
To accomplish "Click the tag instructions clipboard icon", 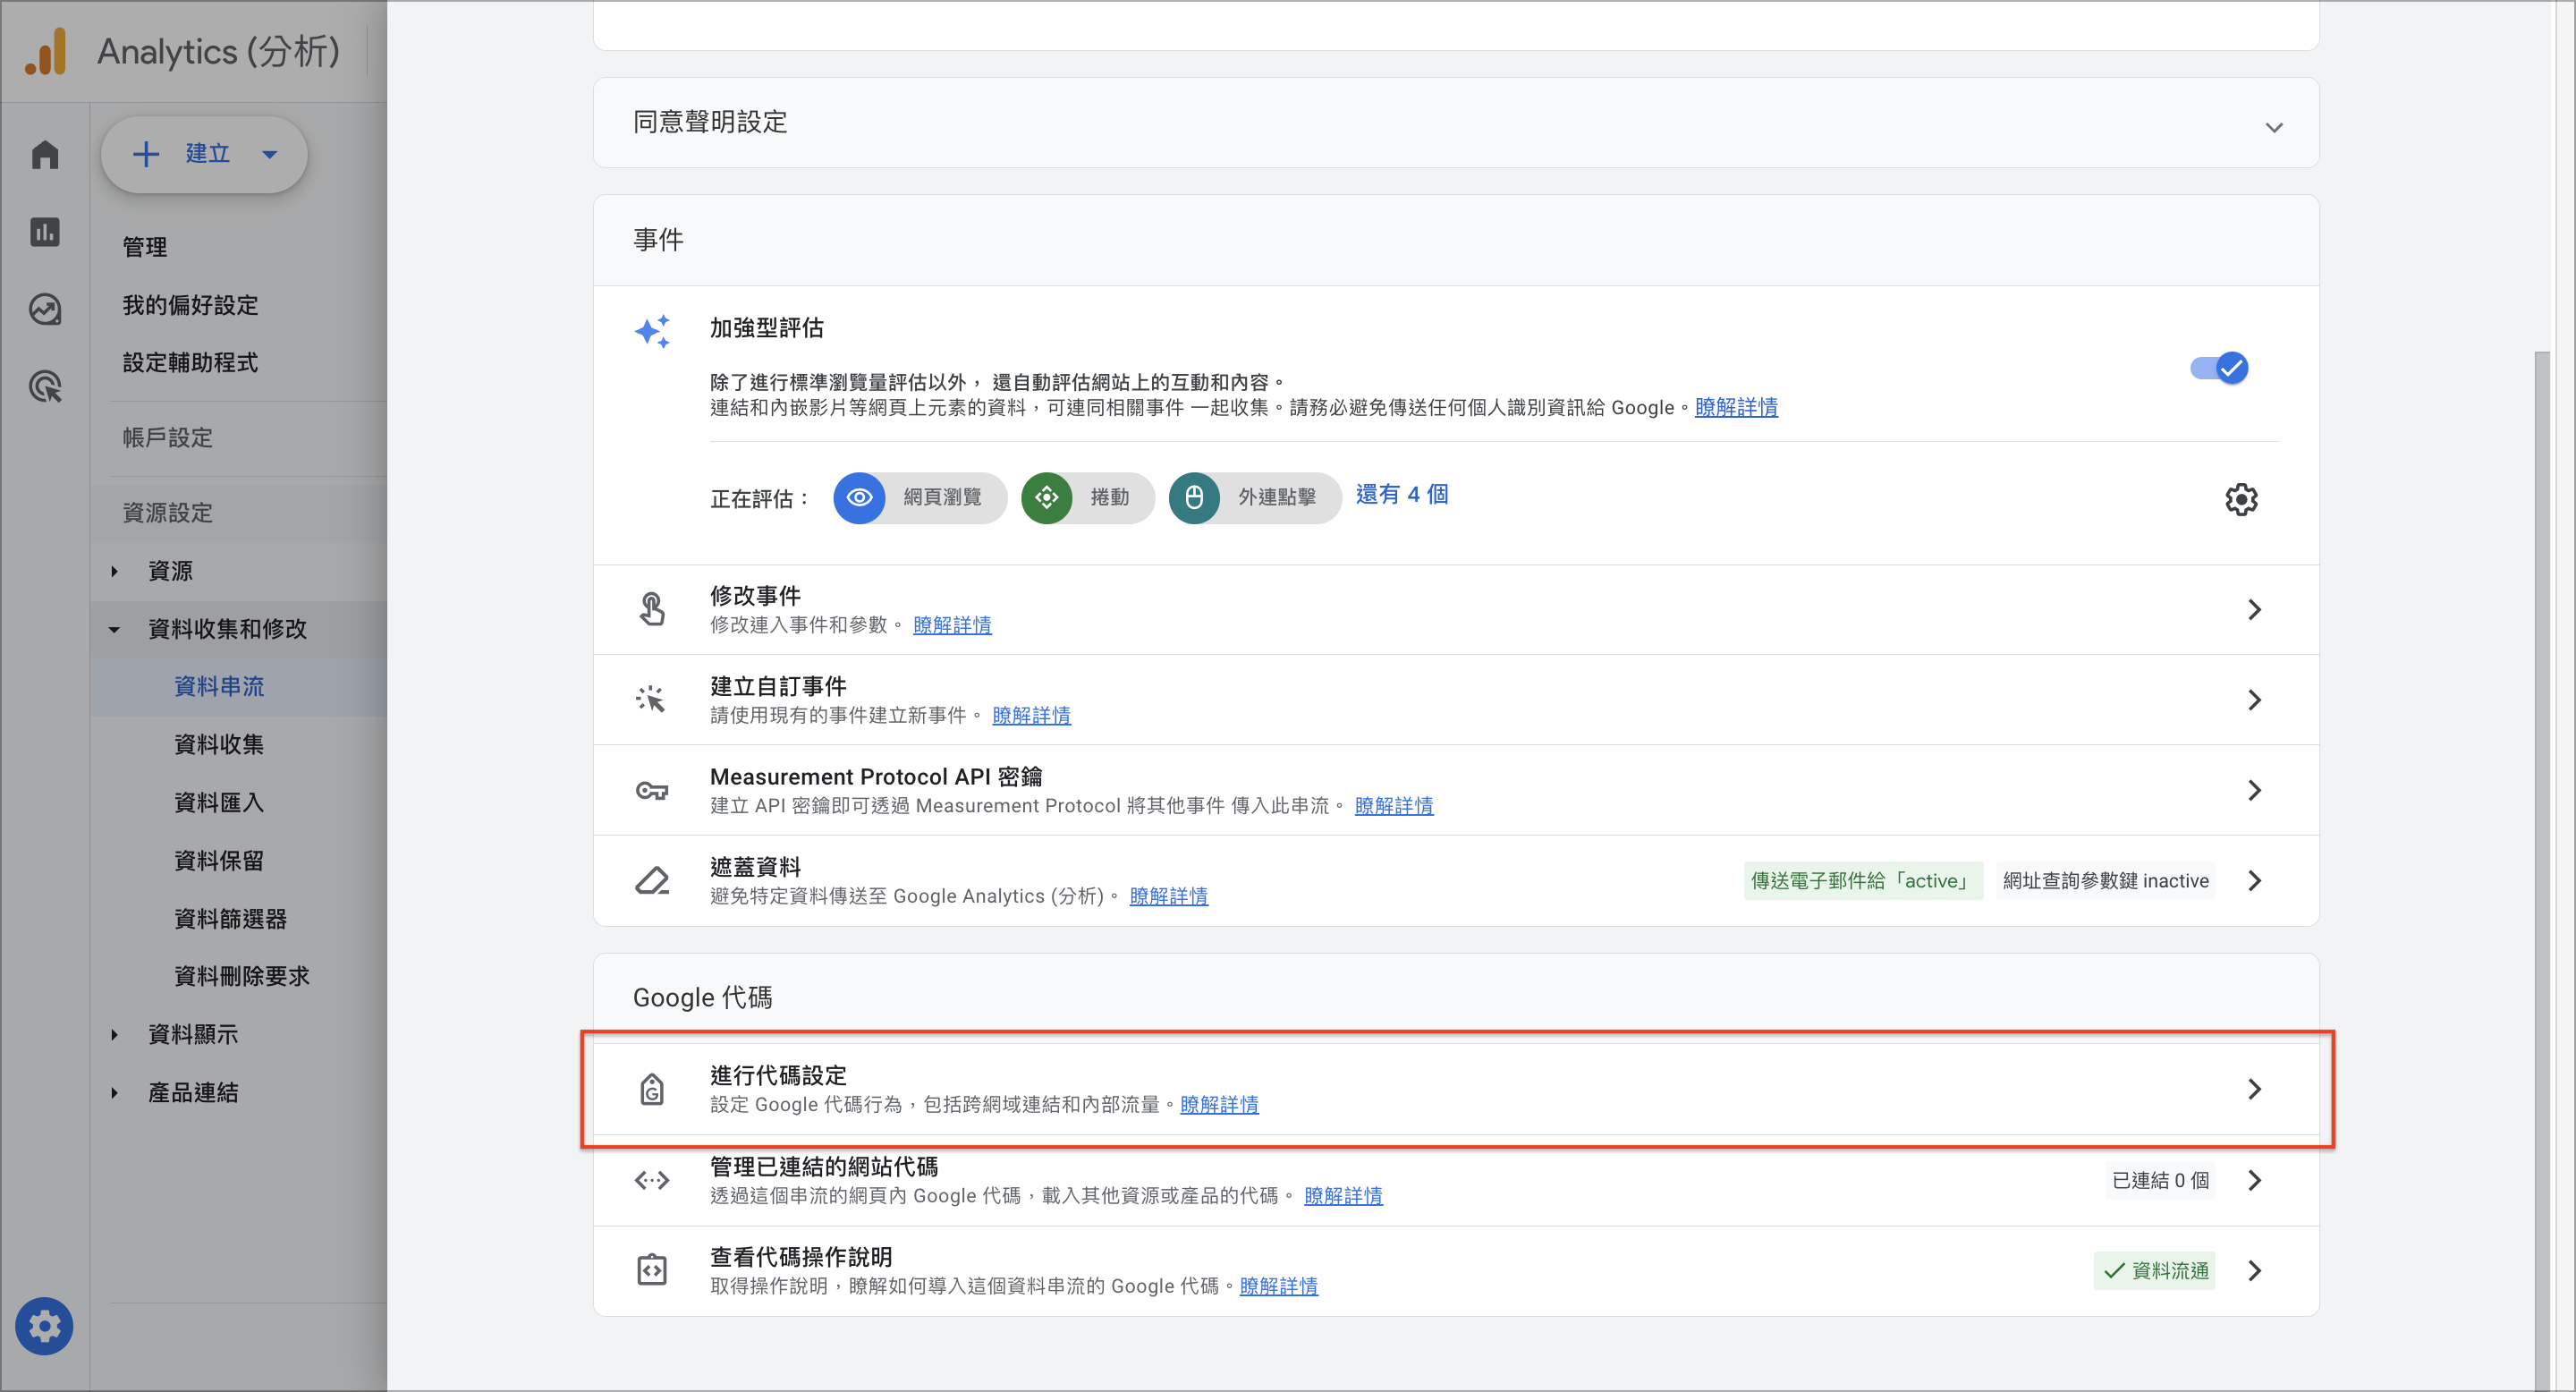I will point(652,1270).
